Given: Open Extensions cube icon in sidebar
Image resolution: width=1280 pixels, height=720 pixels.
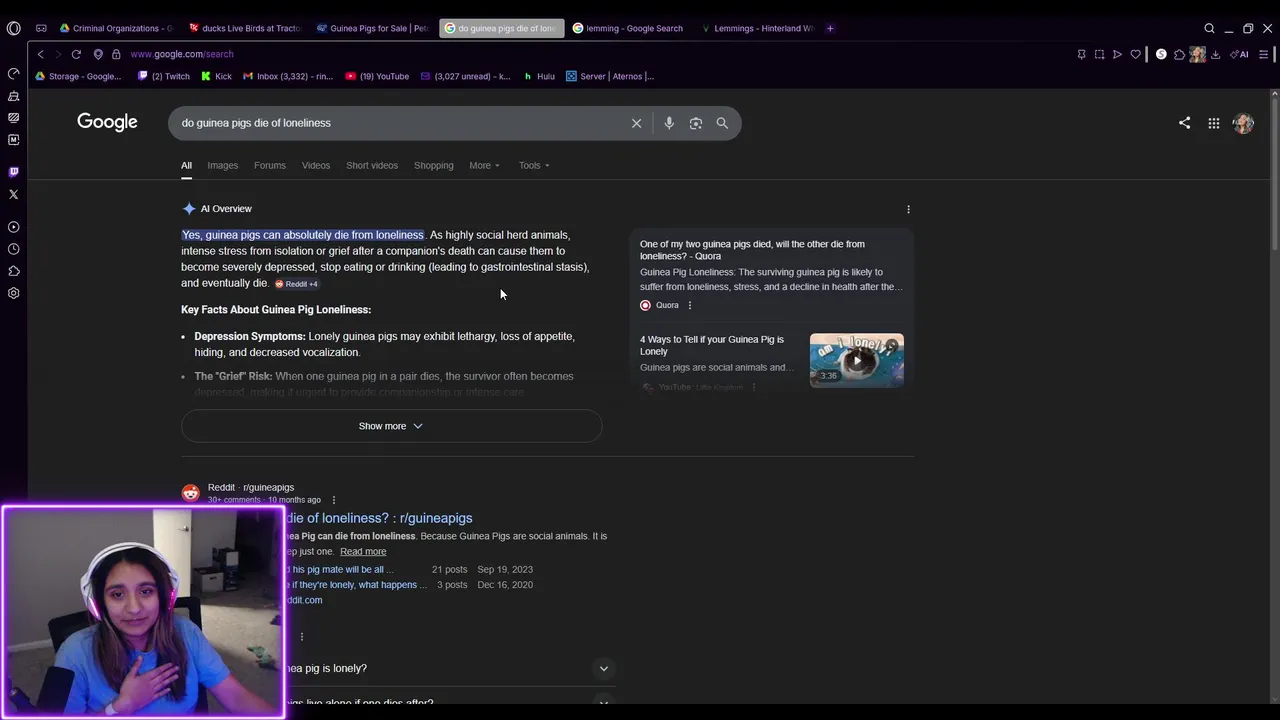Looking at the screenshot, I should (x=13, y=271).
